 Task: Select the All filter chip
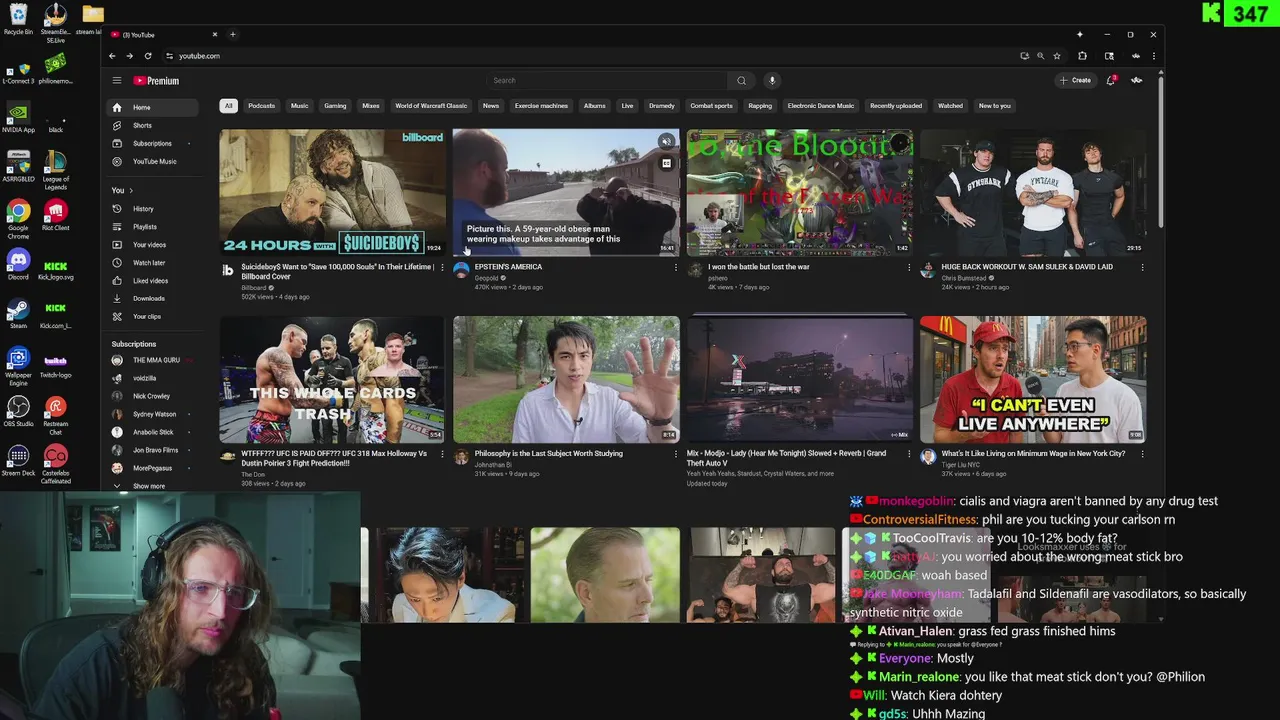coord(228,106)
